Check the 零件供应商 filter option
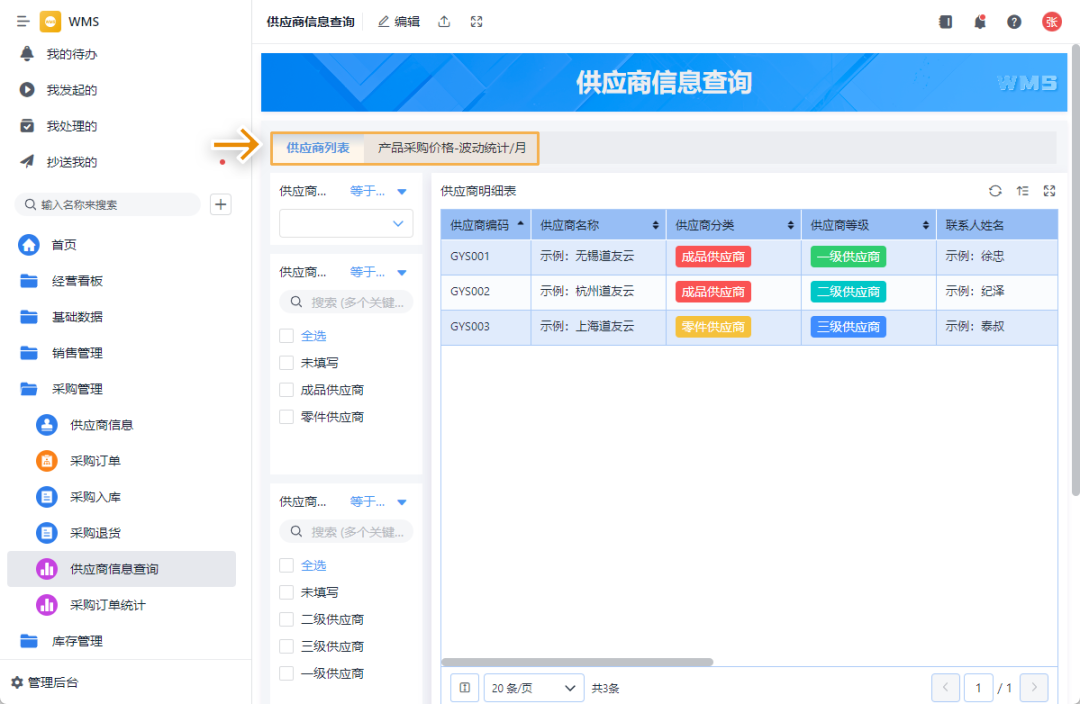The height and width of the screenshot is (704, 1080). point(287,417)
